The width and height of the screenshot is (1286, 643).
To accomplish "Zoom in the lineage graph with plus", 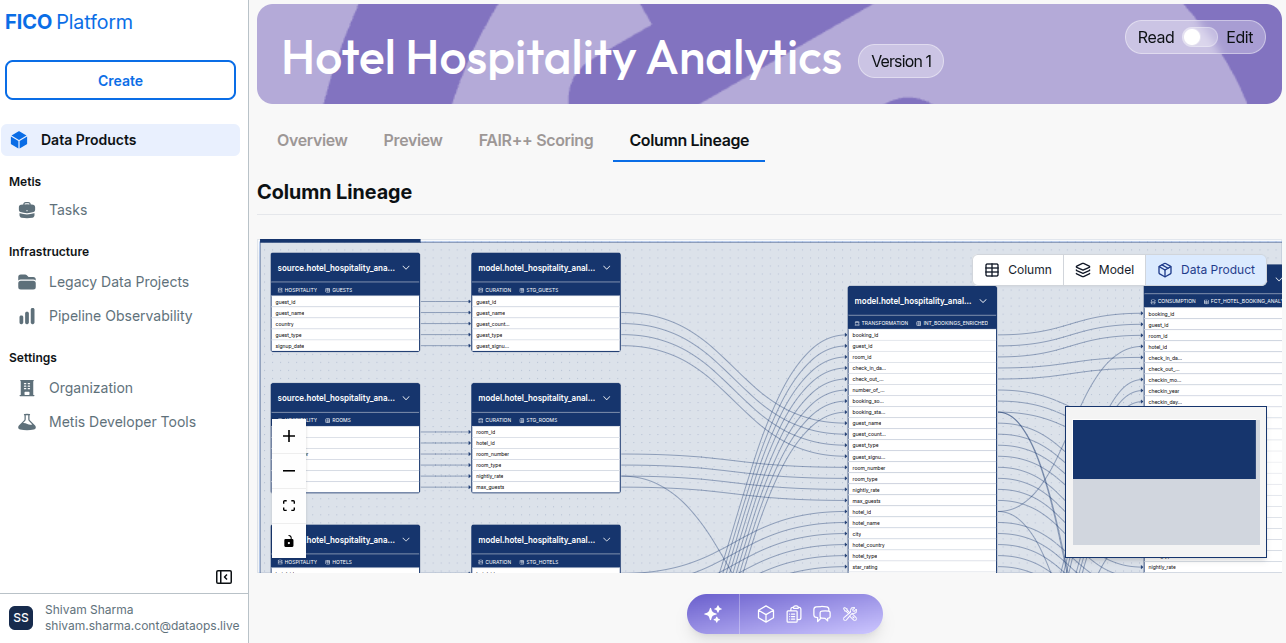I will 289,436.
